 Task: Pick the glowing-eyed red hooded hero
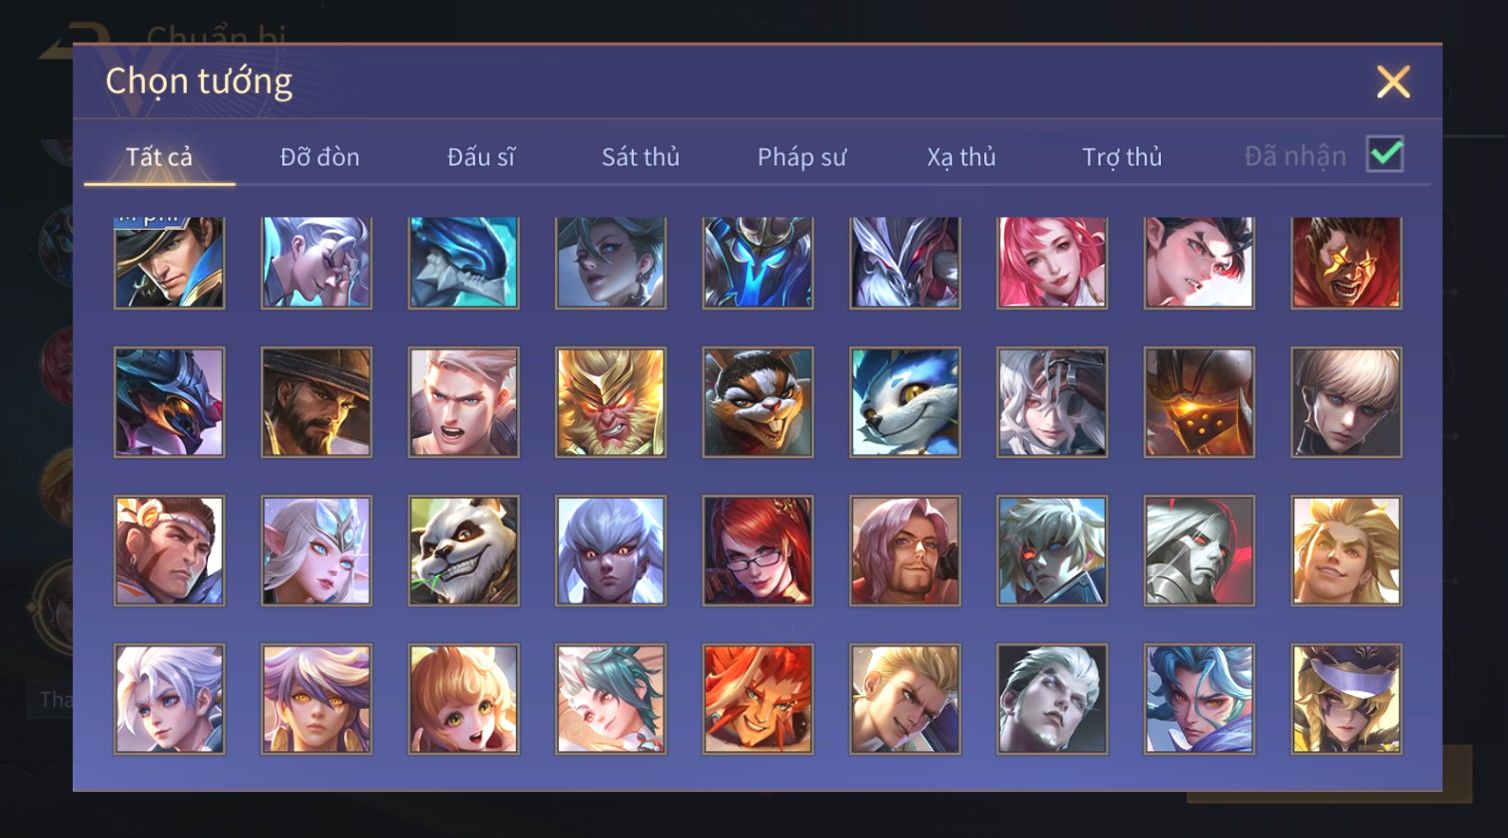(1346, 262)
